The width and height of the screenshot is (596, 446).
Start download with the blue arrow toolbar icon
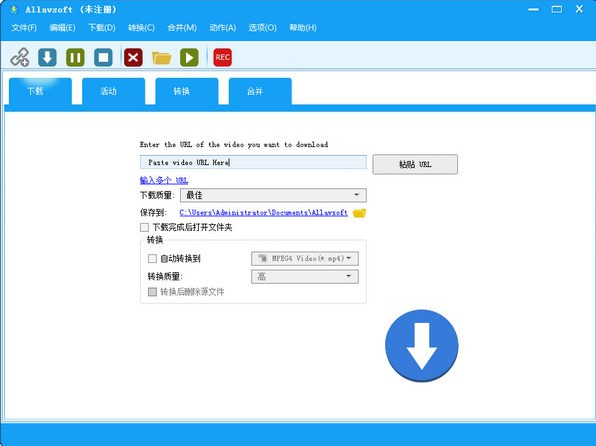tap(48, 57)
